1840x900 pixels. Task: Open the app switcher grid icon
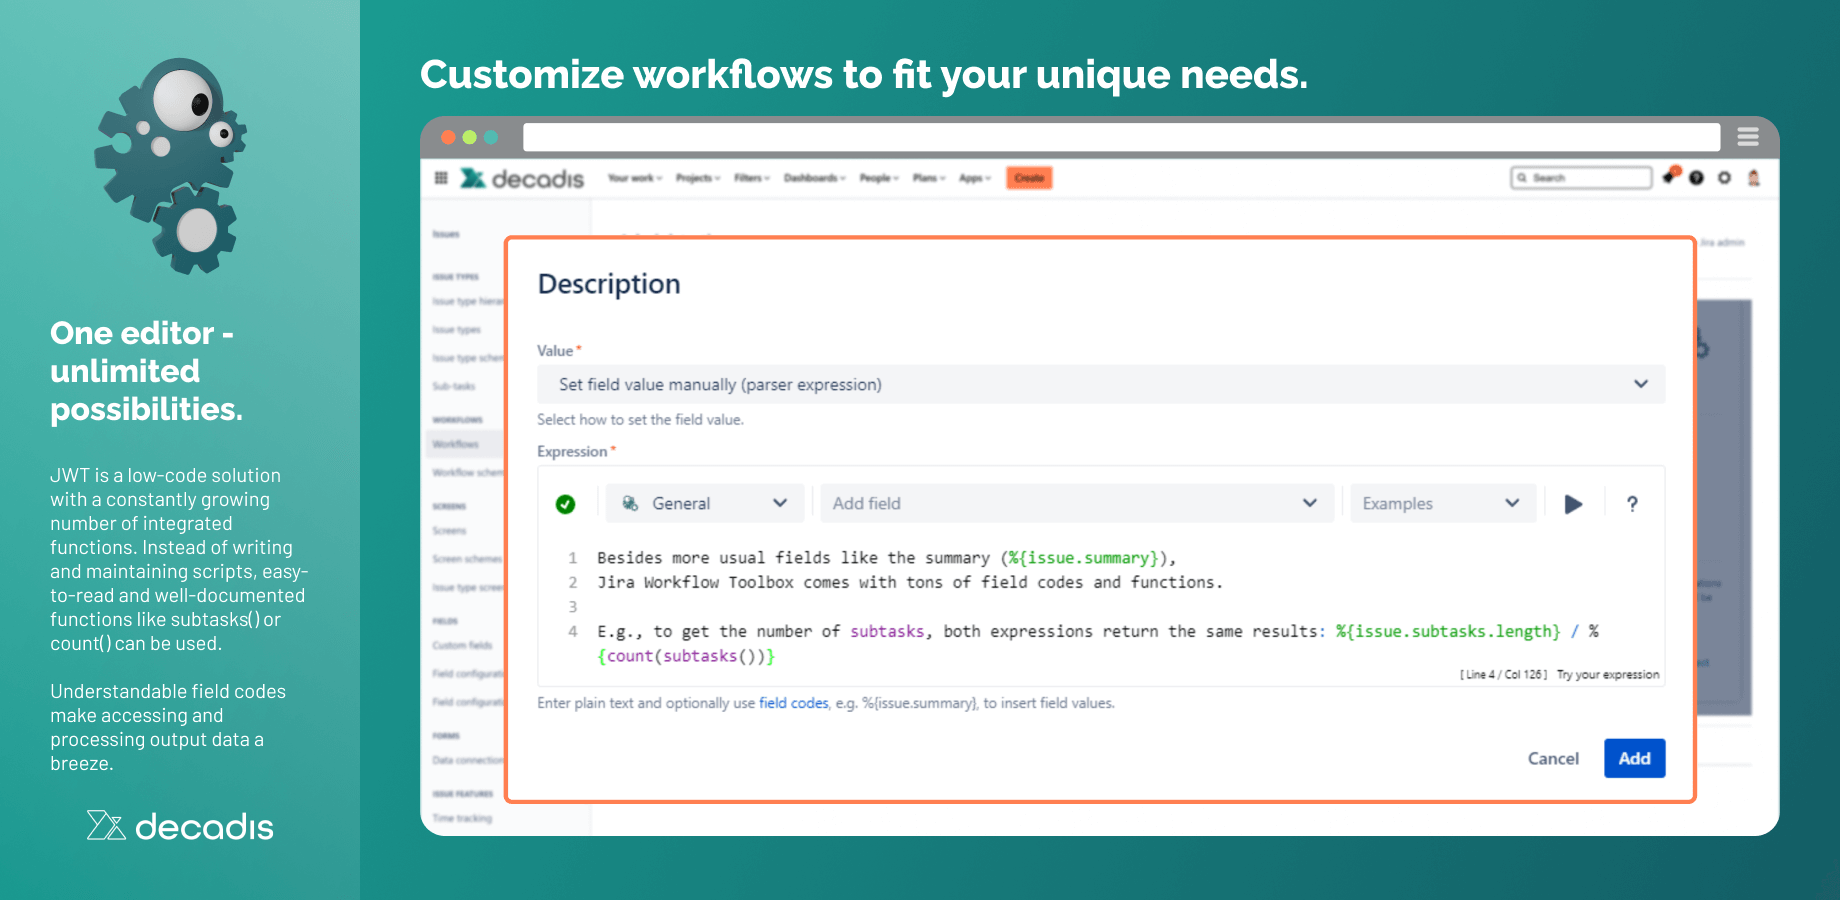point(441,178)
